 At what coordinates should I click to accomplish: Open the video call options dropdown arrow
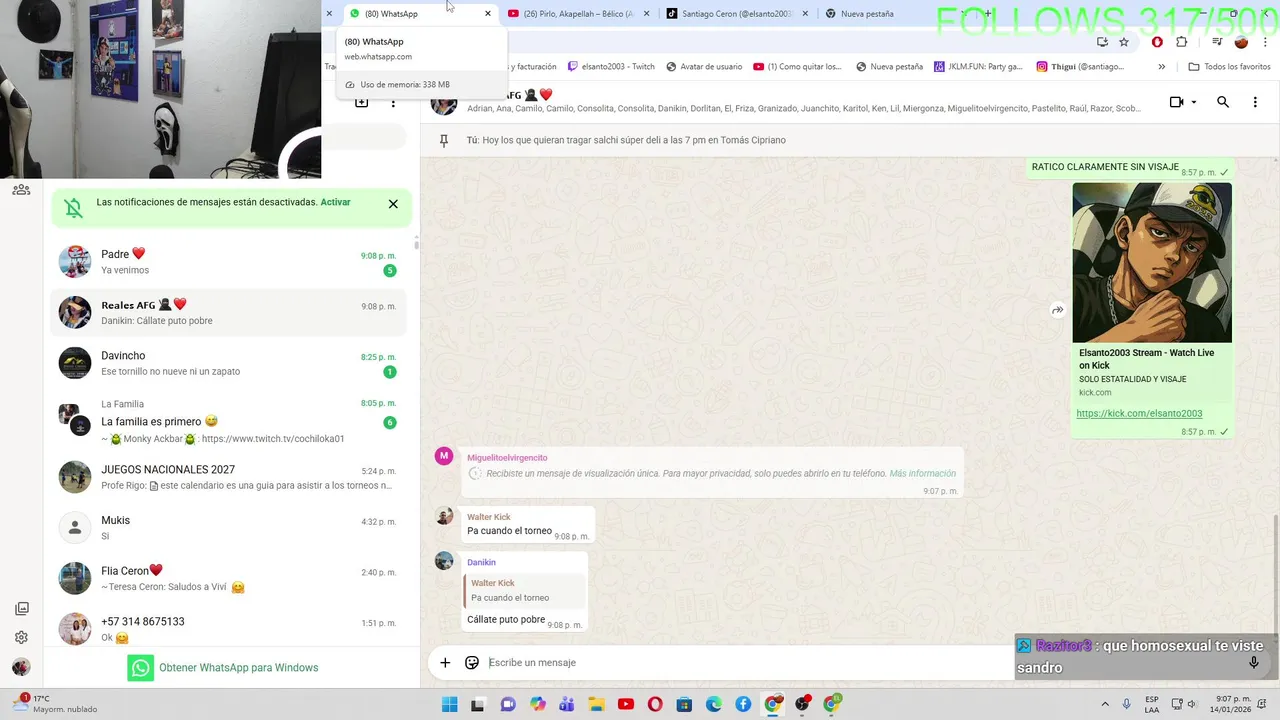click(1193, 102)
